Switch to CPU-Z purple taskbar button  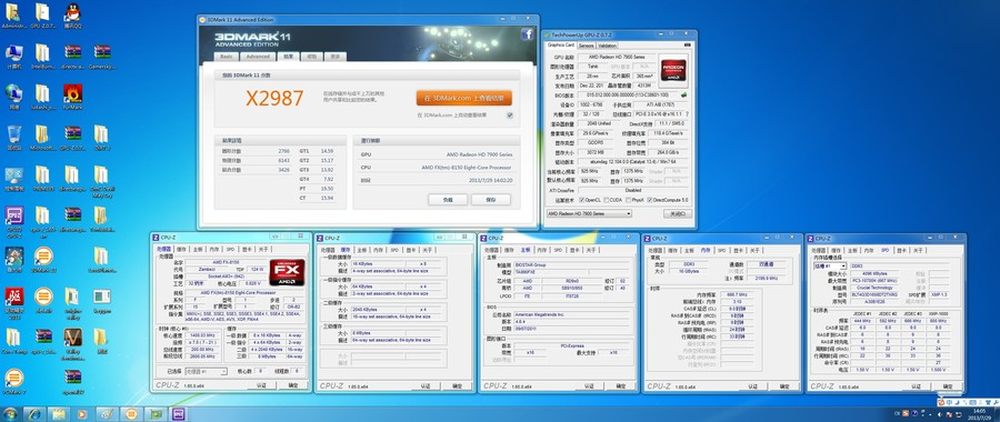179,414
